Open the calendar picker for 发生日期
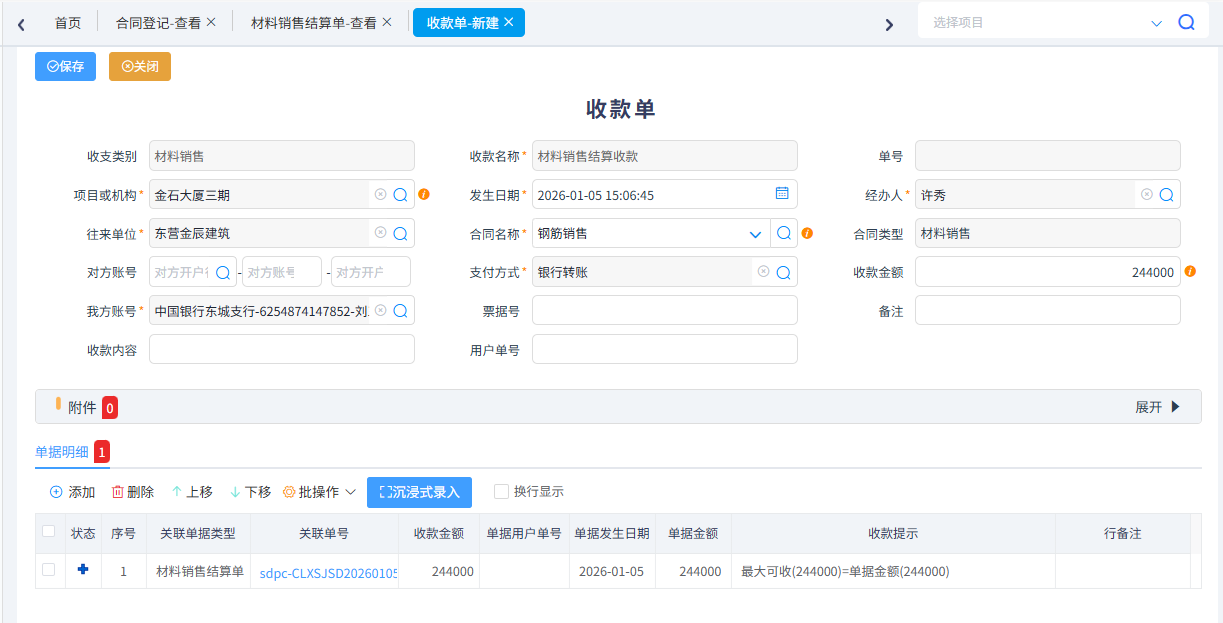The height and width of the screenshot is (623, 1223). pos(783,194)
